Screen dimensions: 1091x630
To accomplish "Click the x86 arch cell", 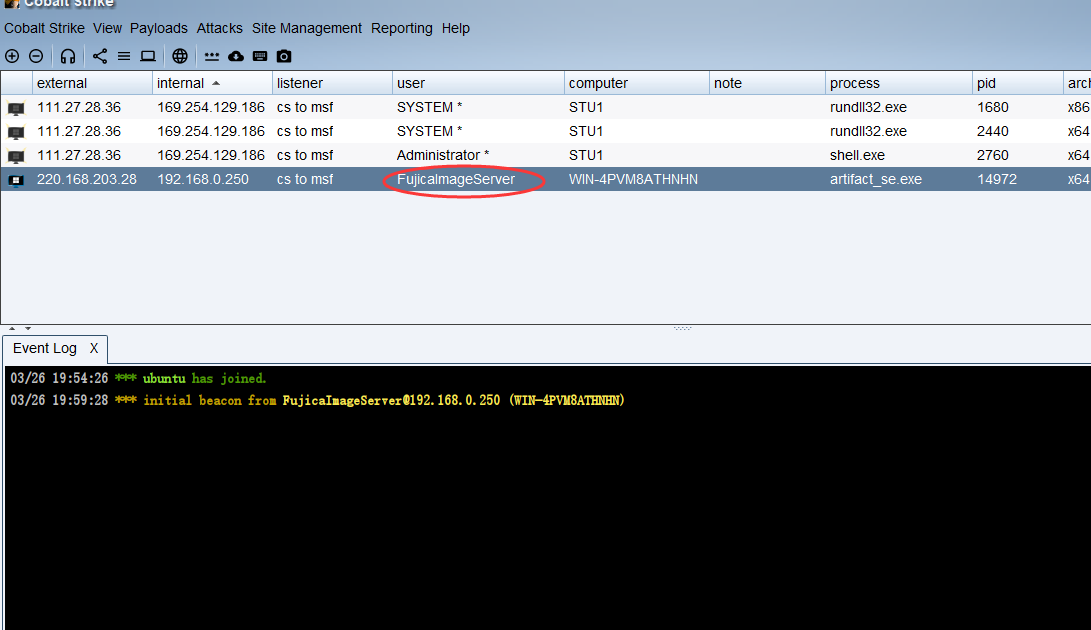I will [x=1078, y=107].
